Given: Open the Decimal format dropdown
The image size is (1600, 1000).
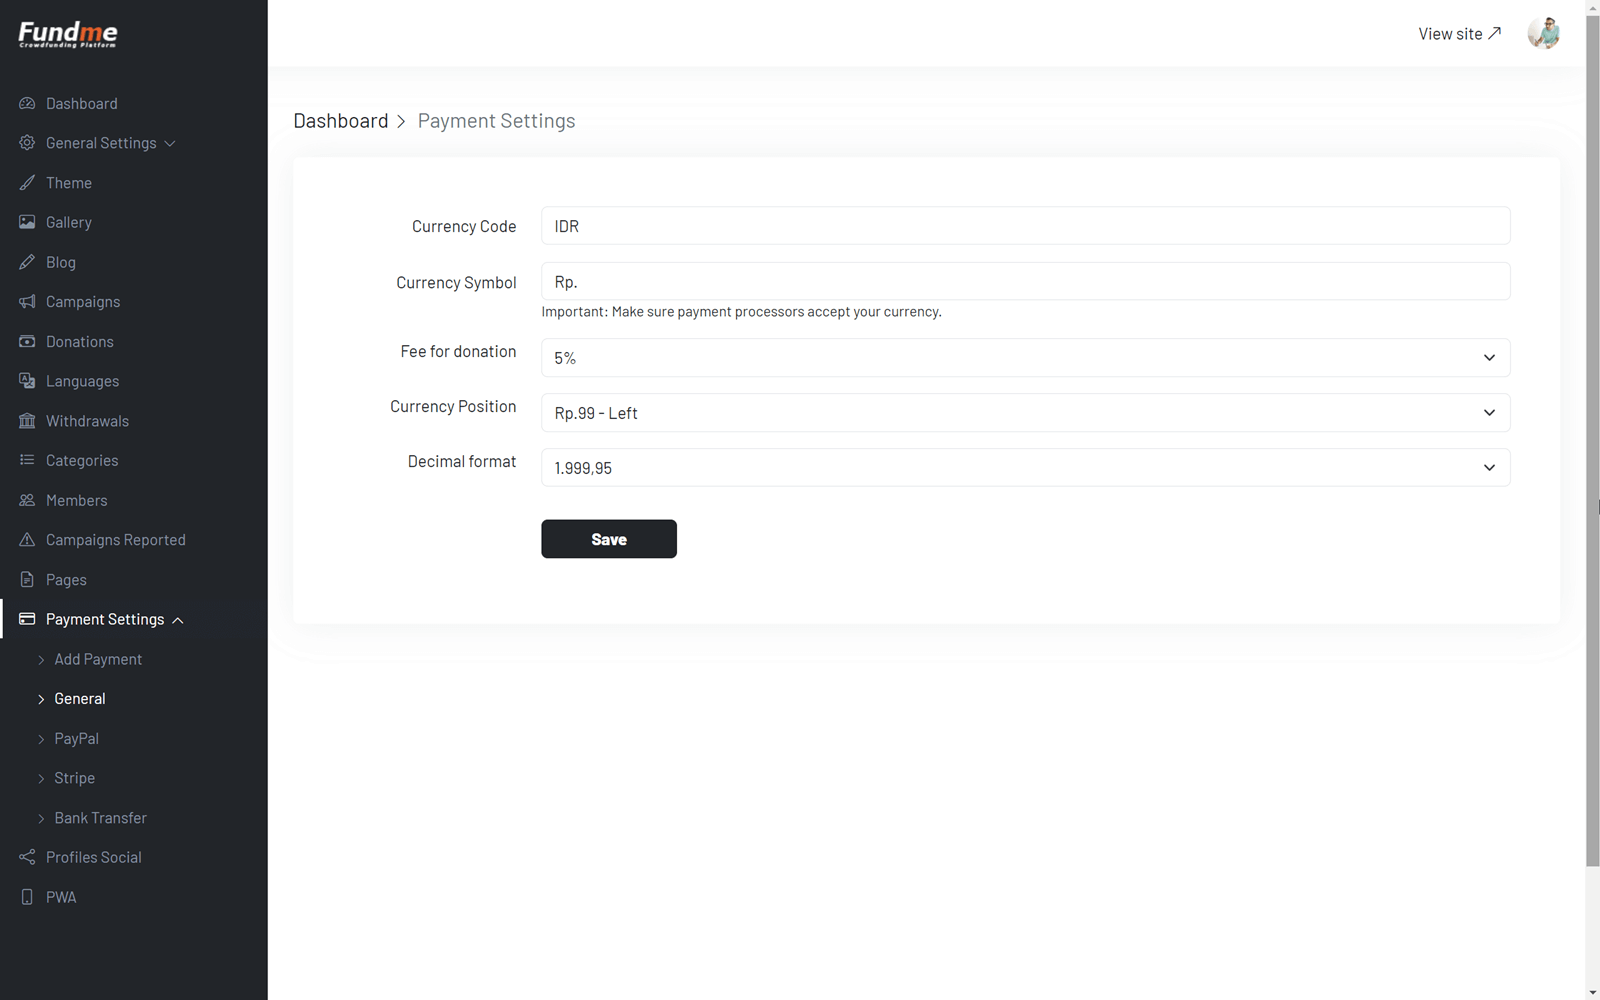Looking at the screenshot, I should pyautogui.click(x=1025, y=467).
